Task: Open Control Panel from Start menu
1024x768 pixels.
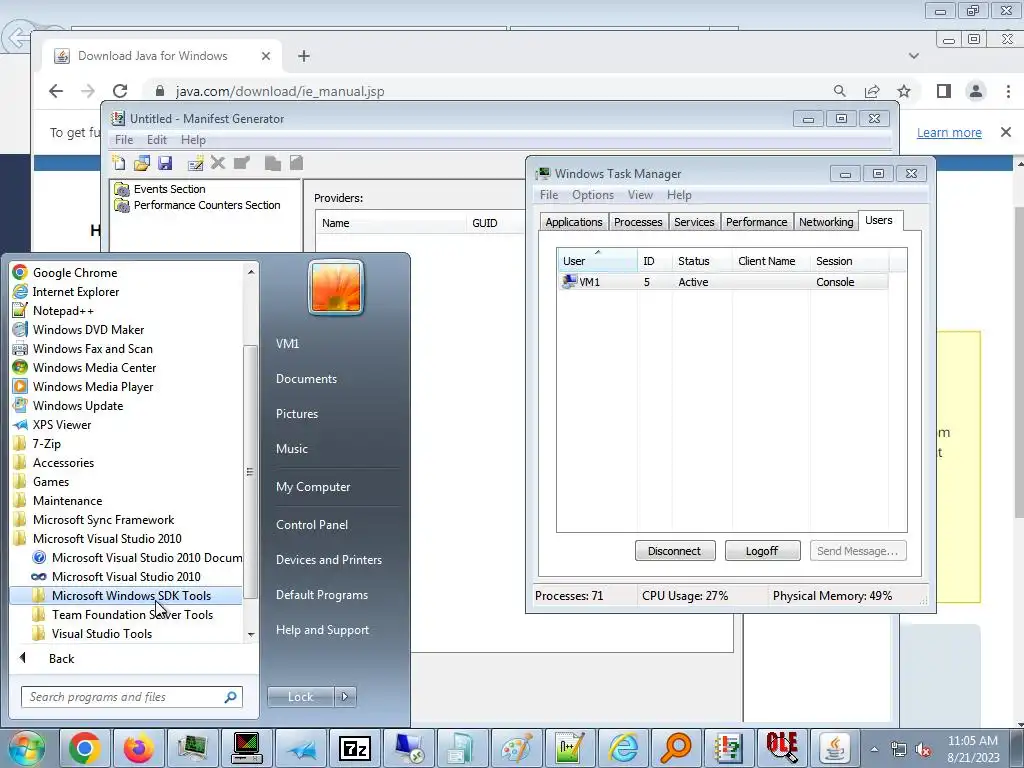Action: coord(312,524)
